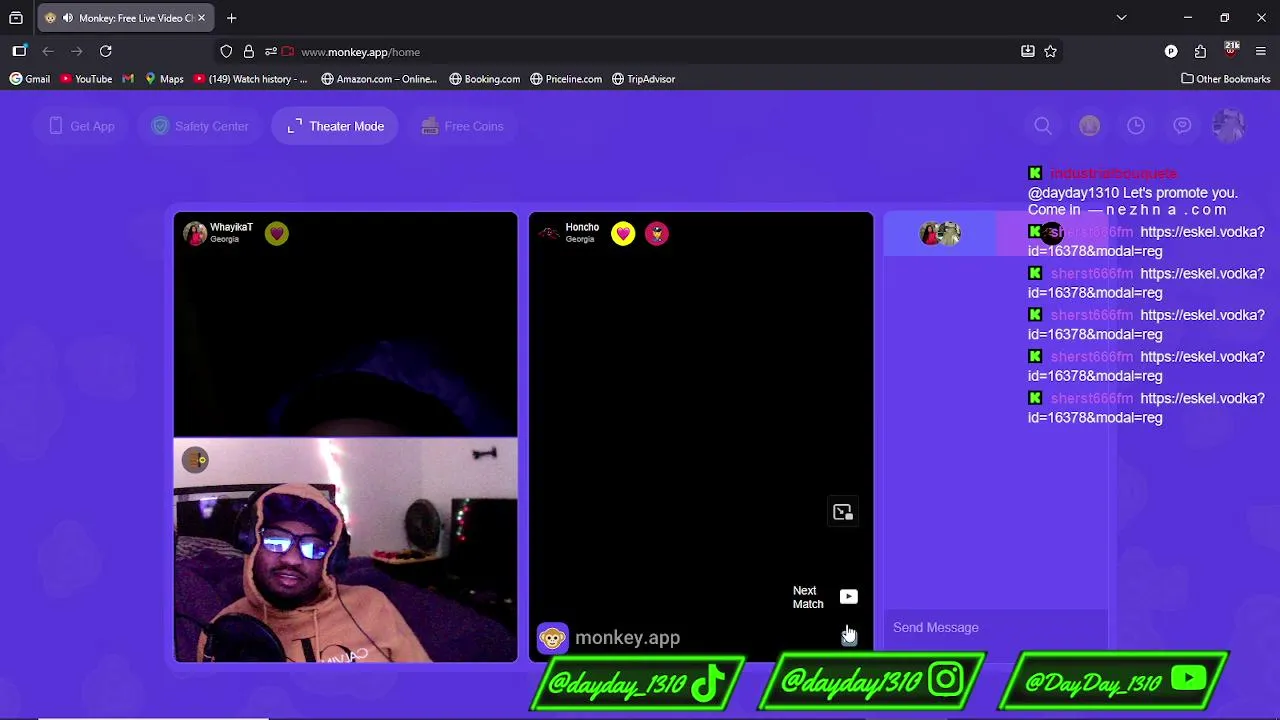Open the Free Coins page
1280x720 pixels.
[x=462, y=126]
